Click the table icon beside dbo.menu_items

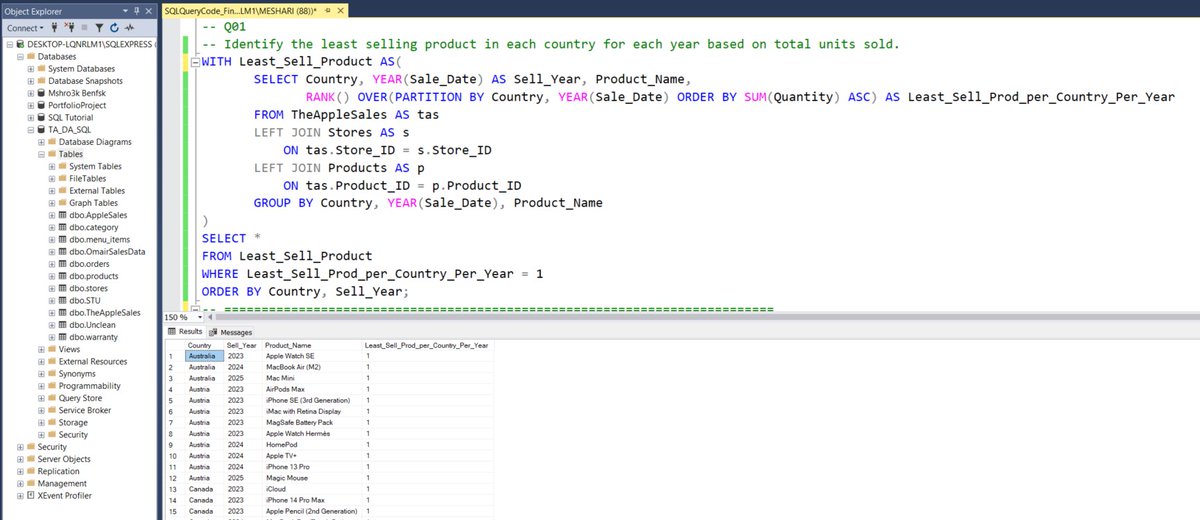pyautogui.click(x=62, y=240)
